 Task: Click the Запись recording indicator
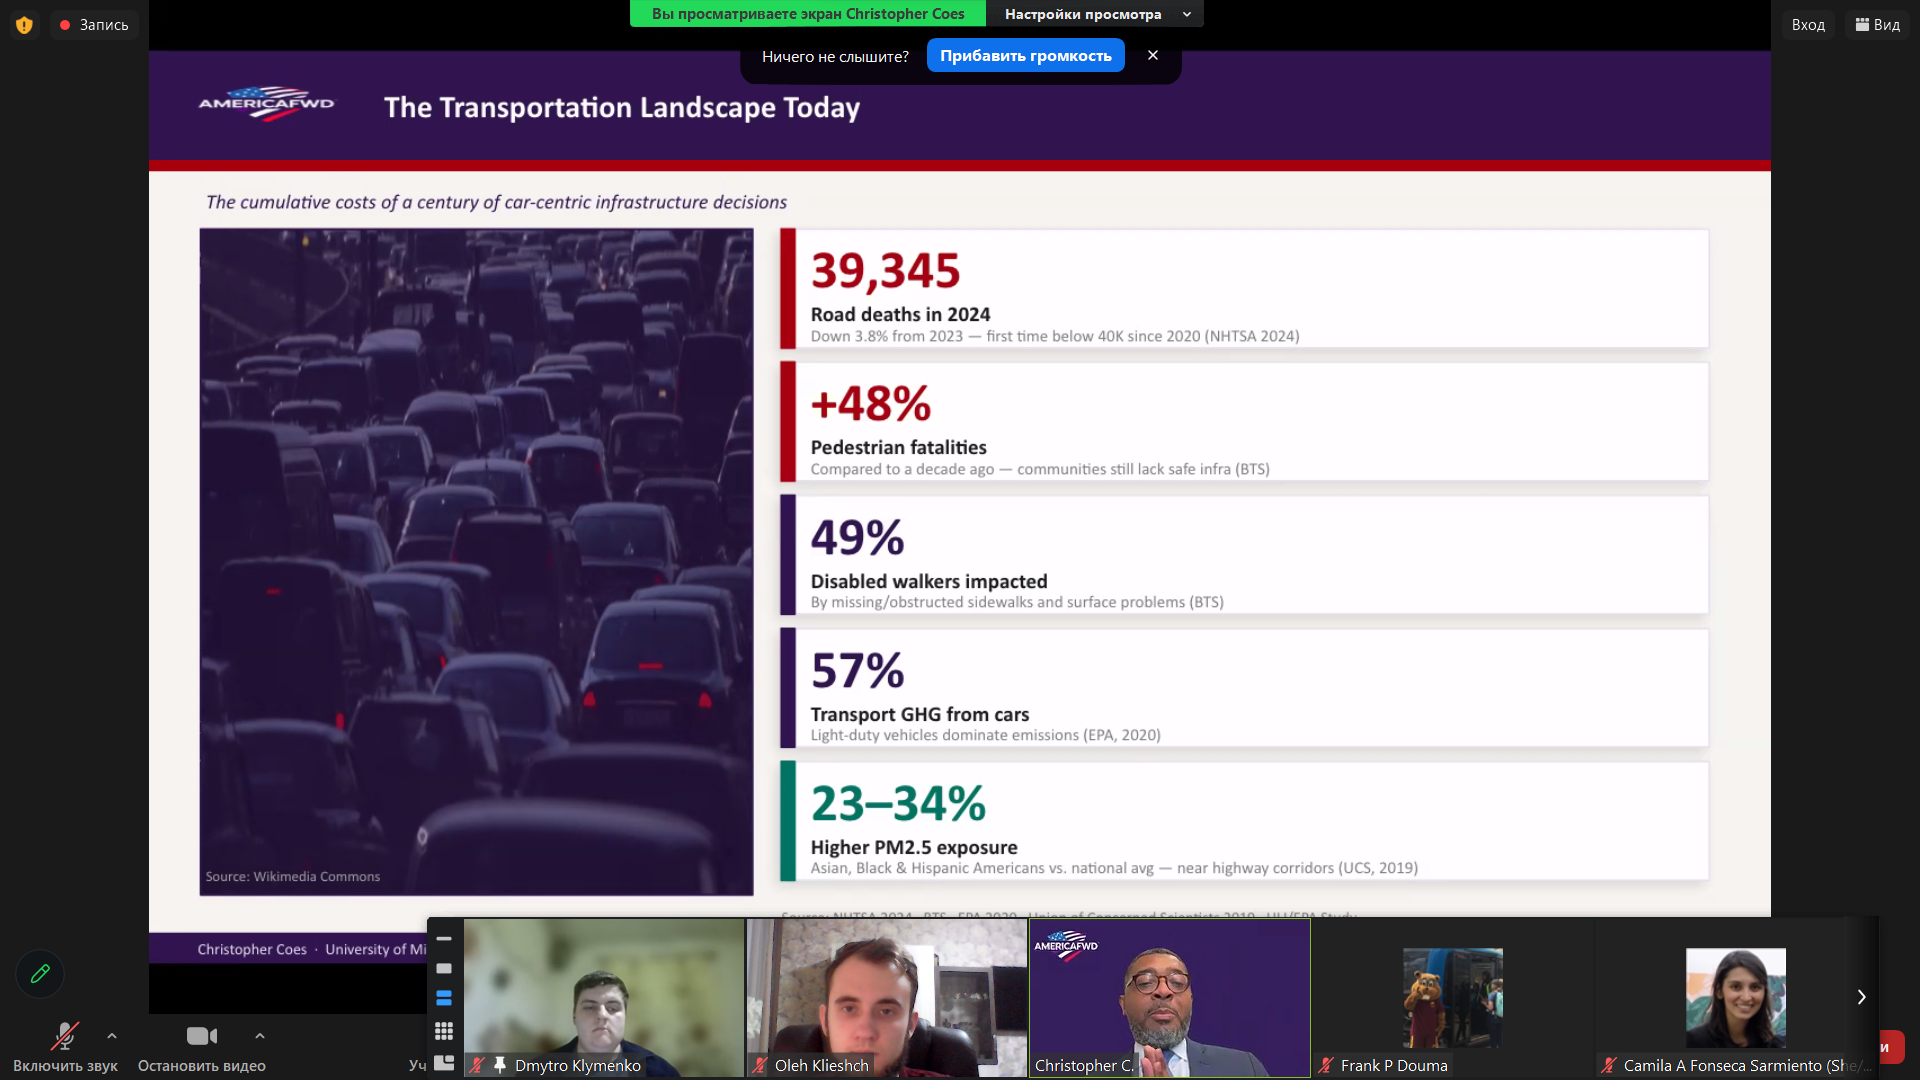click(94, 25)
